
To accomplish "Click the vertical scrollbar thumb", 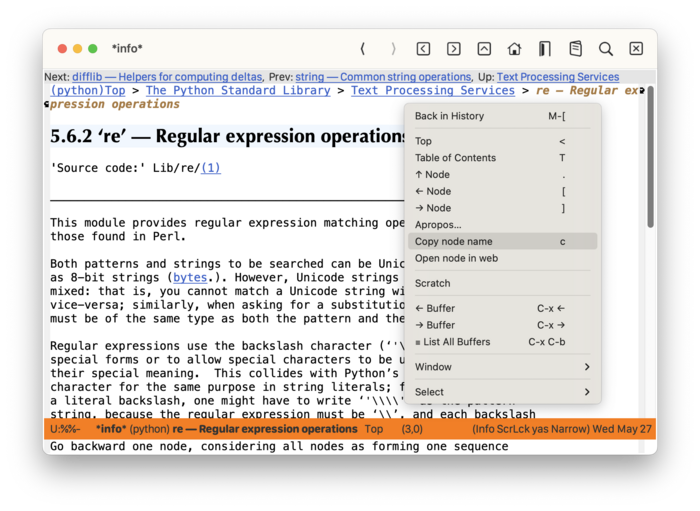I will click(x=651, y=157).
